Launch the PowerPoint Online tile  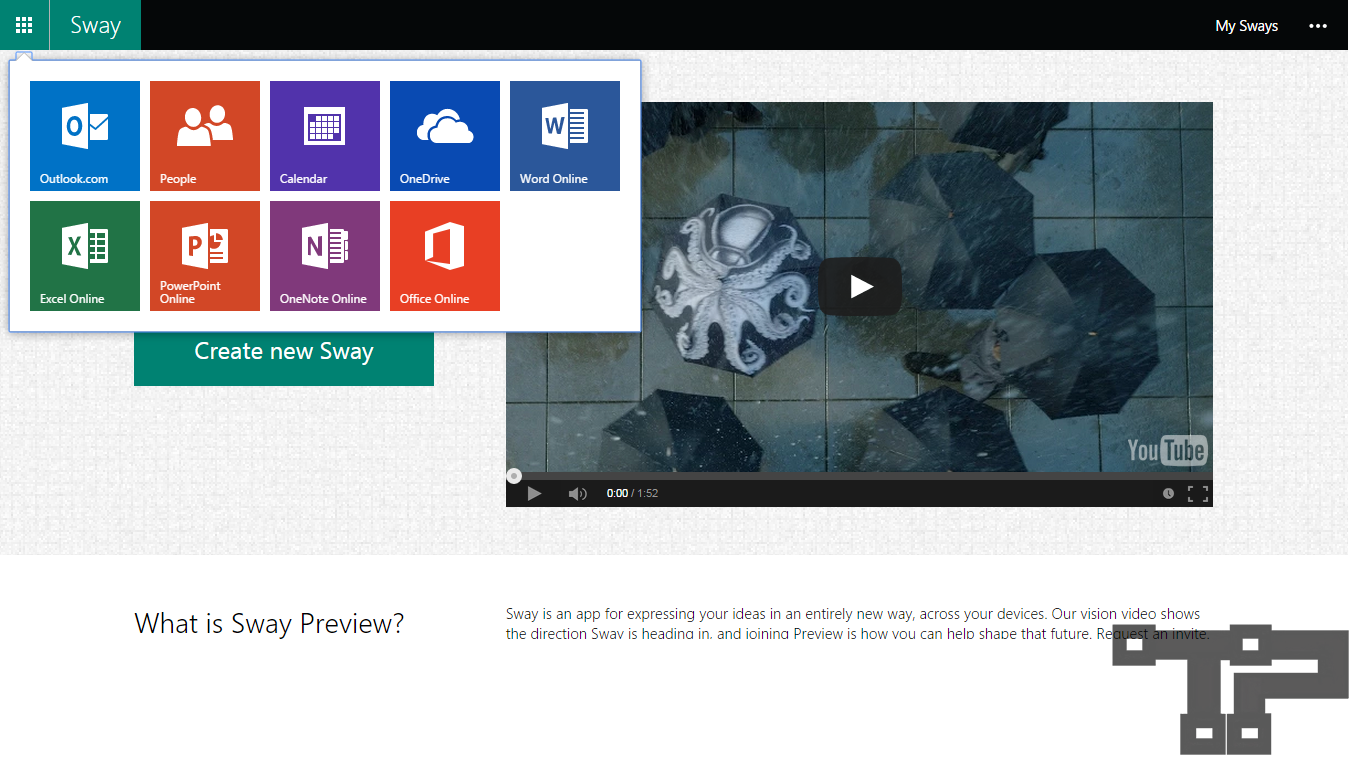(205, 256)
